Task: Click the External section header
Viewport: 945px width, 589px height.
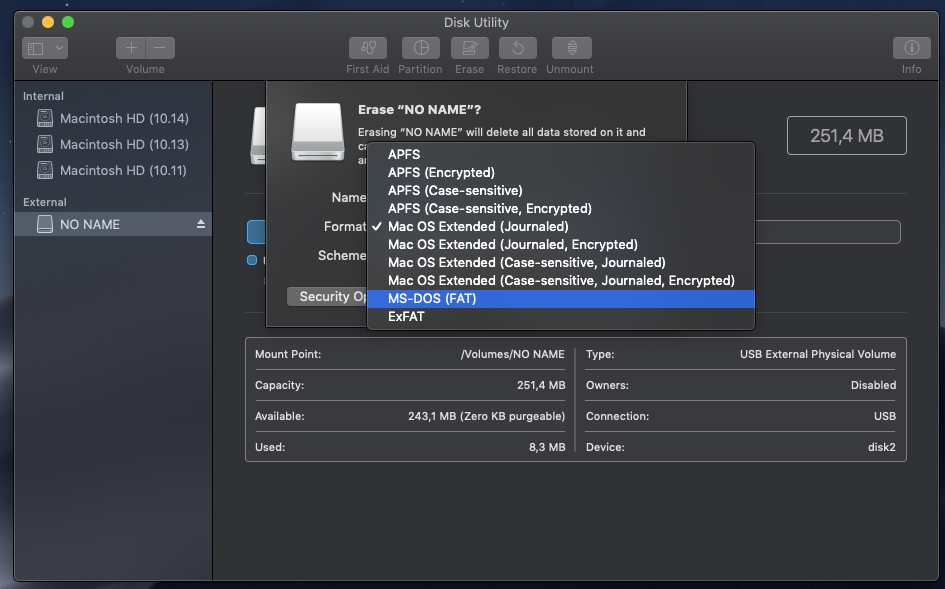Action: pyautogui.click(x=45, y=202)
